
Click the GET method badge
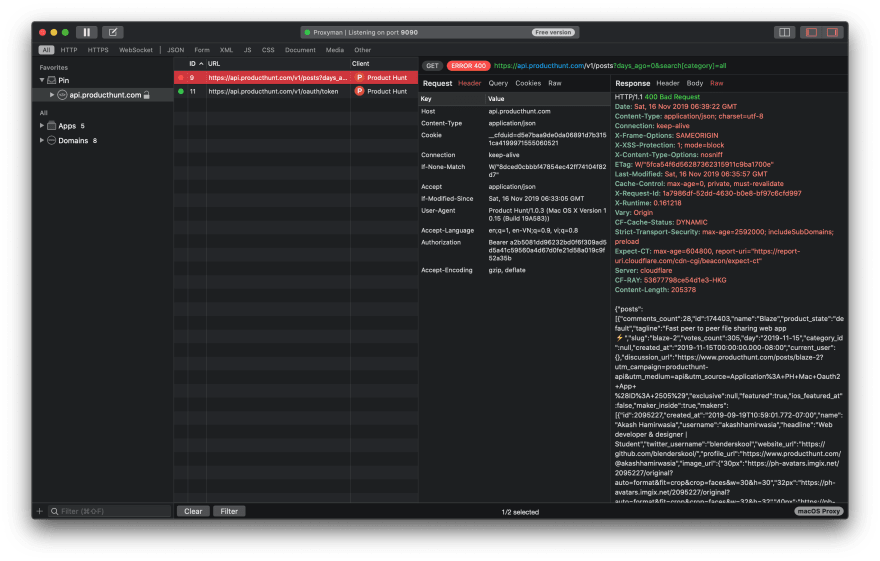[432, 66]
